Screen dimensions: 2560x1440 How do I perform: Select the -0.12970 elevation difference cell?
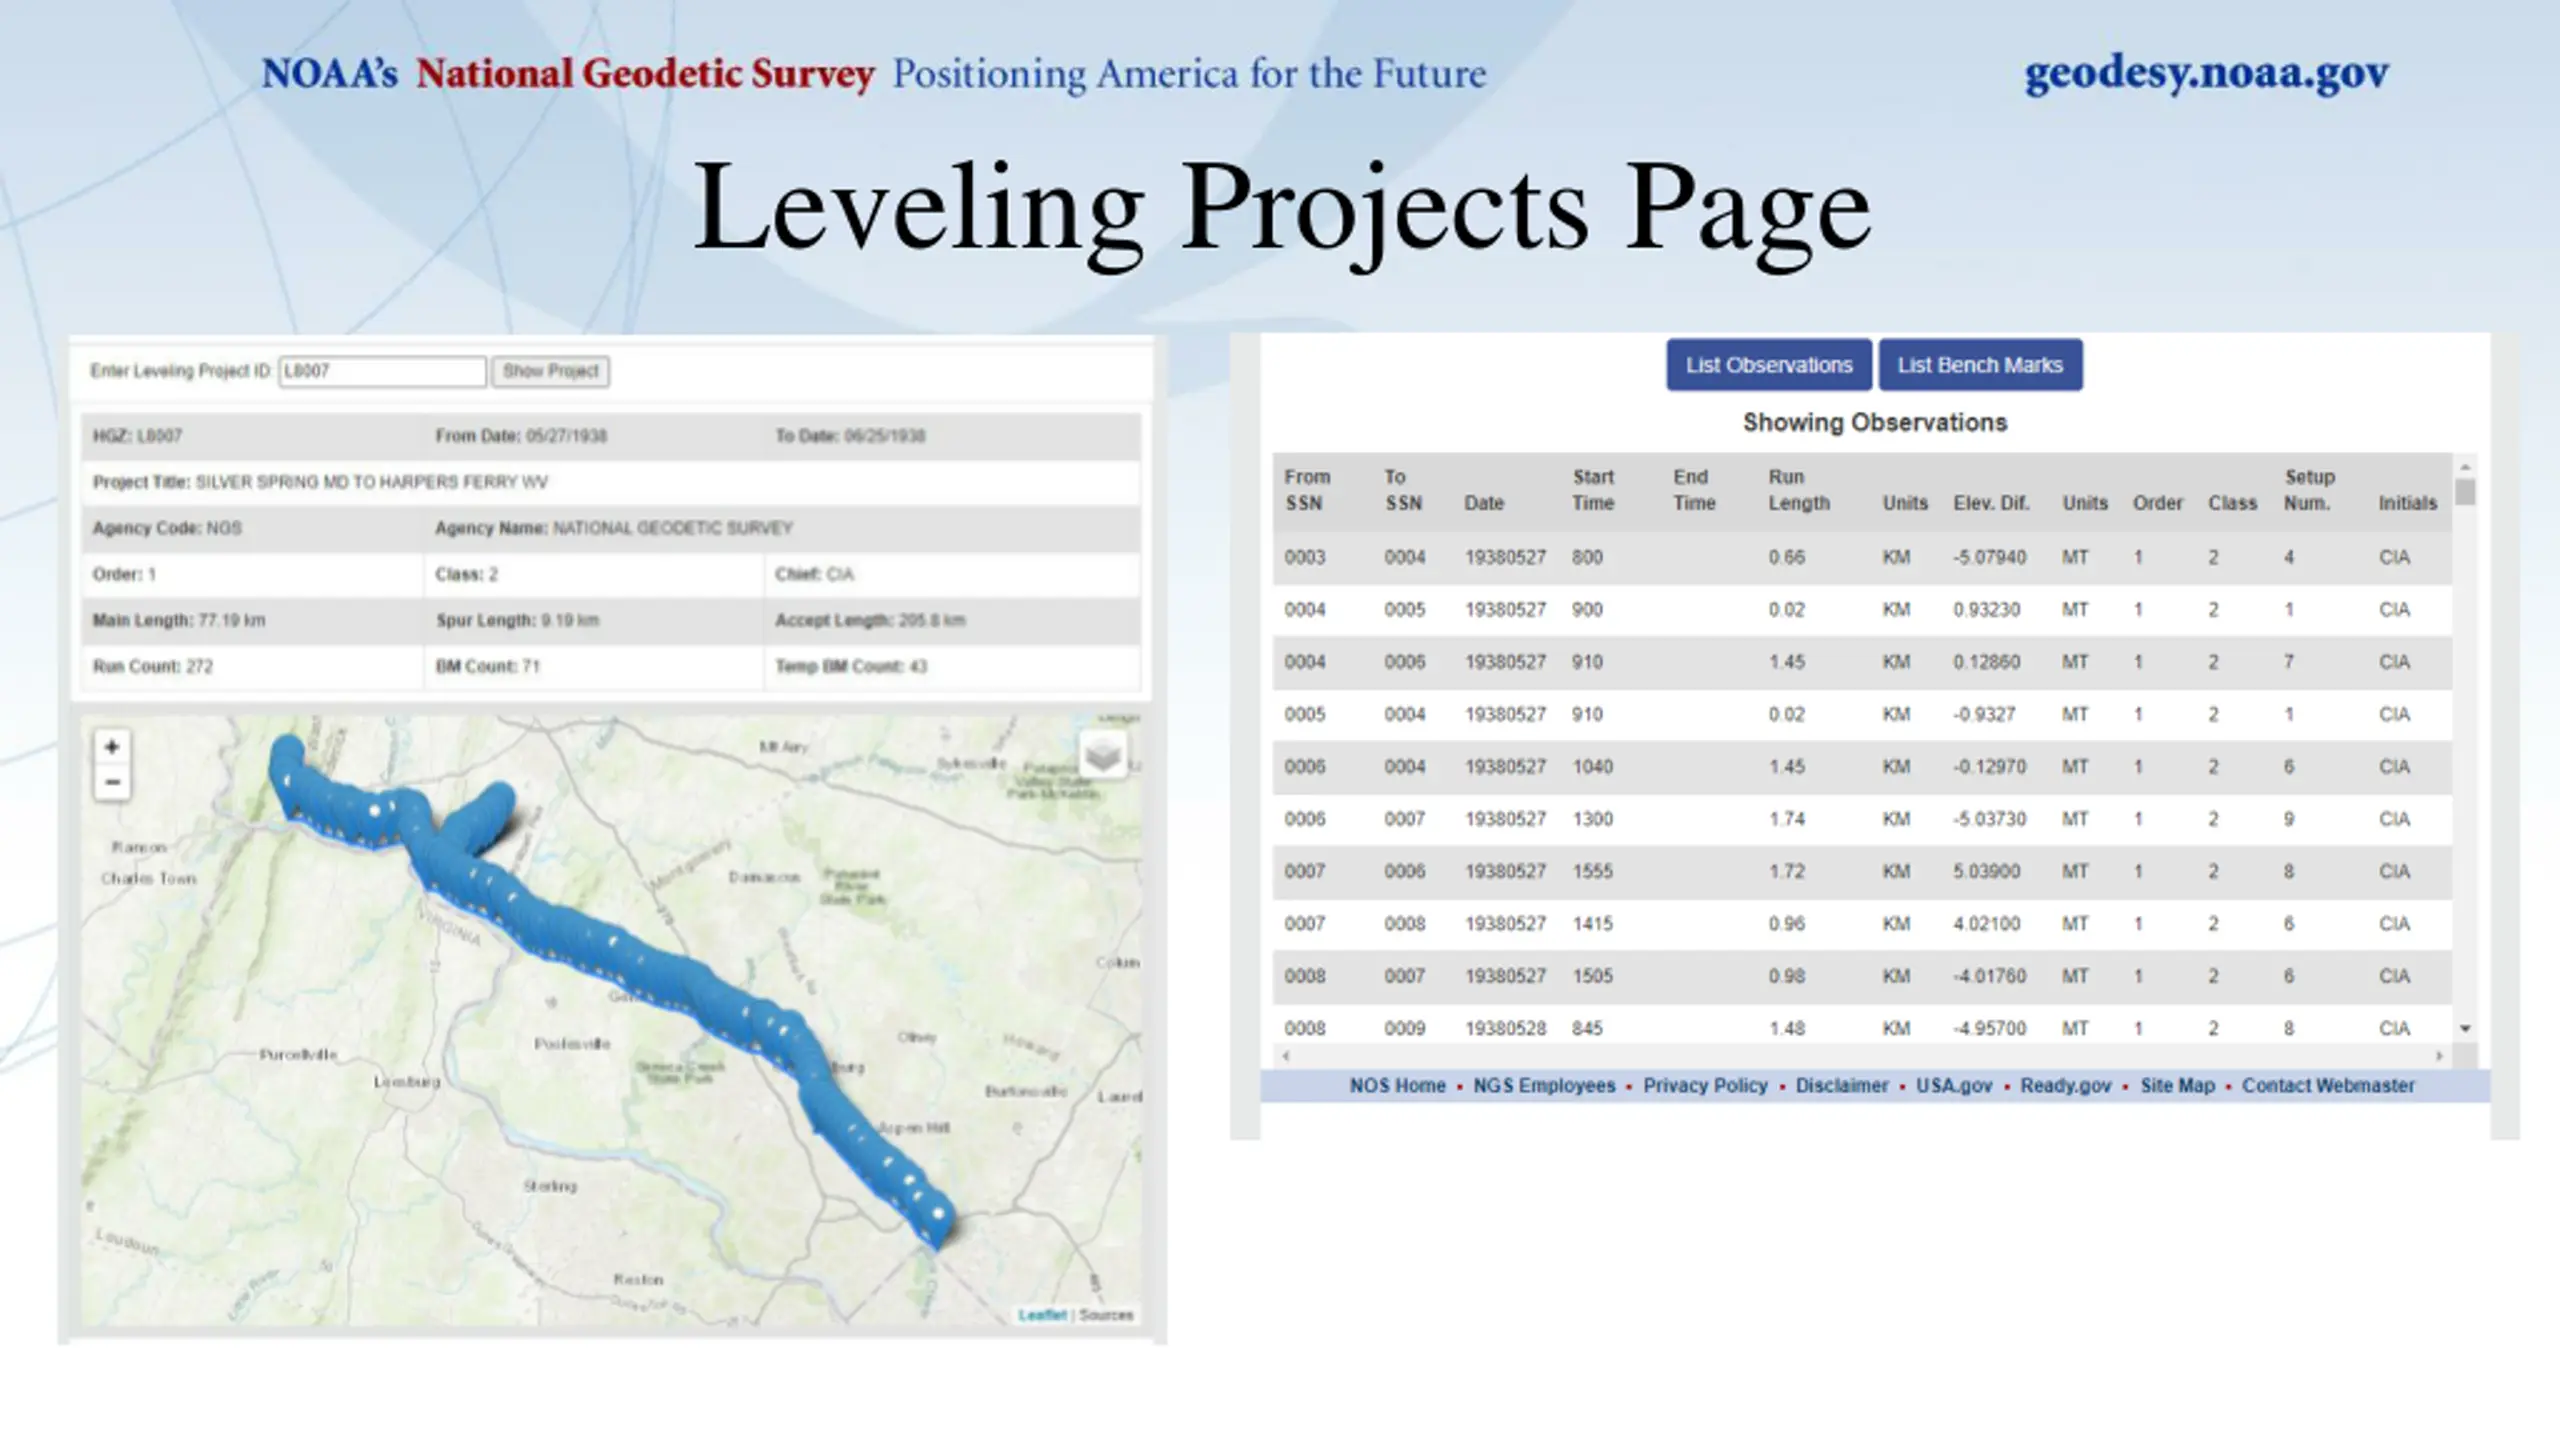click(1989, 767)
